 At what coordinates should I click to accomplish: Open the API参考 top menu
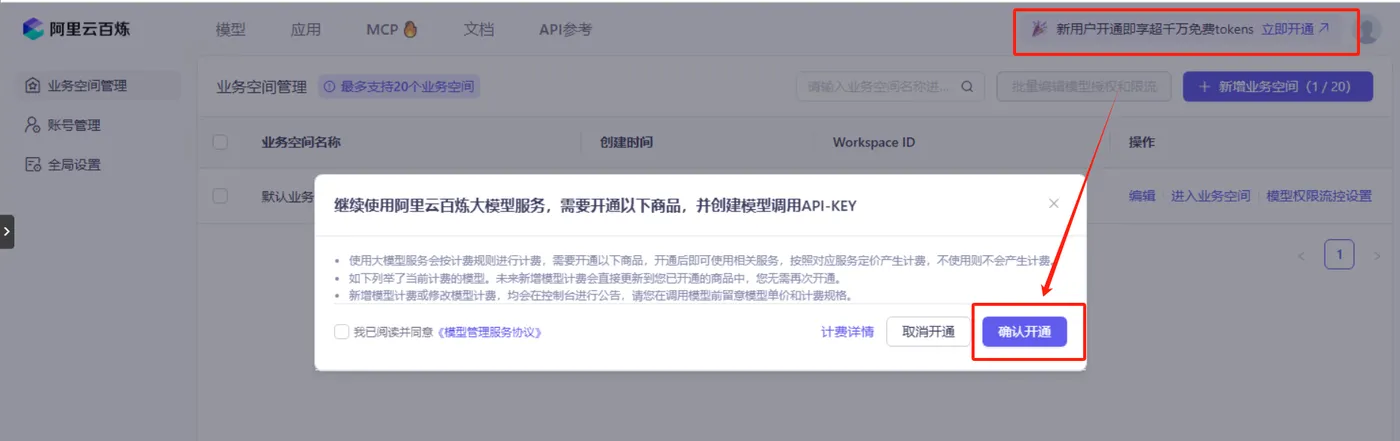coord(565,29)
